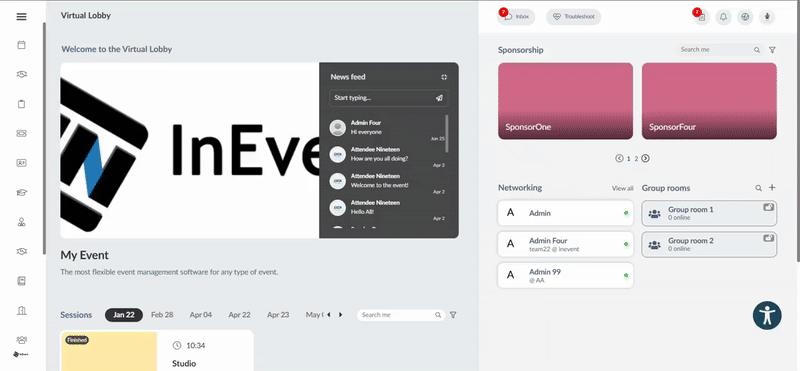Open the notifications bell icon

tap(723, 17)
